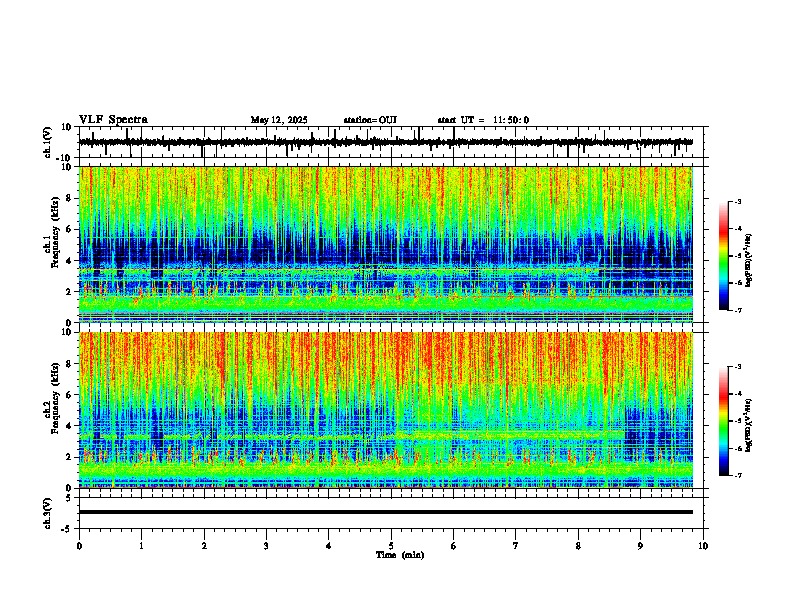Click the "-3" label on ch.1 color bar
This screenshot has width=792, height=612.
point(738,202)
